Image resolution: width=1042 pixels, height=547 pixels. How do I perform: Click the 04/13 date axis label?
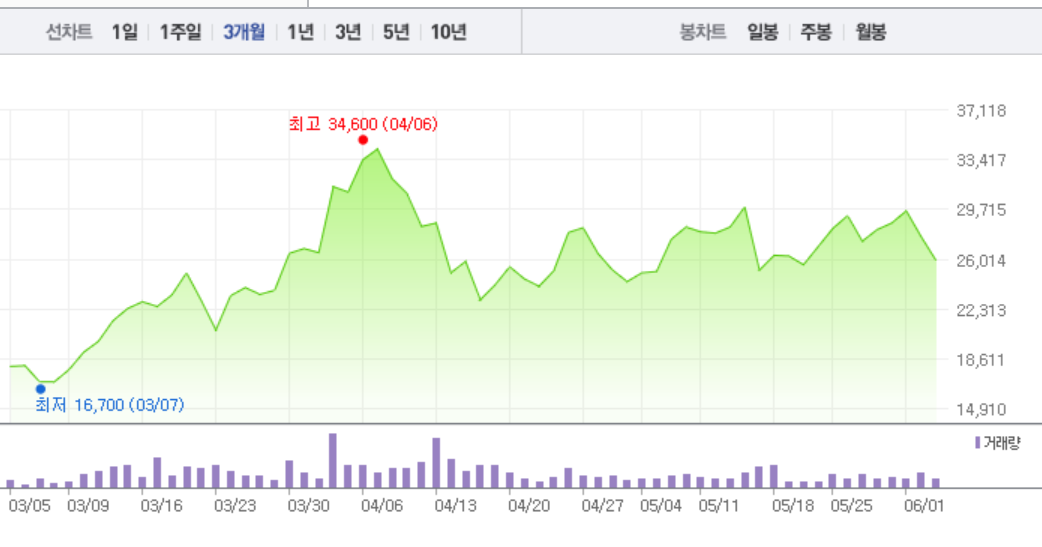coord(456,506)
